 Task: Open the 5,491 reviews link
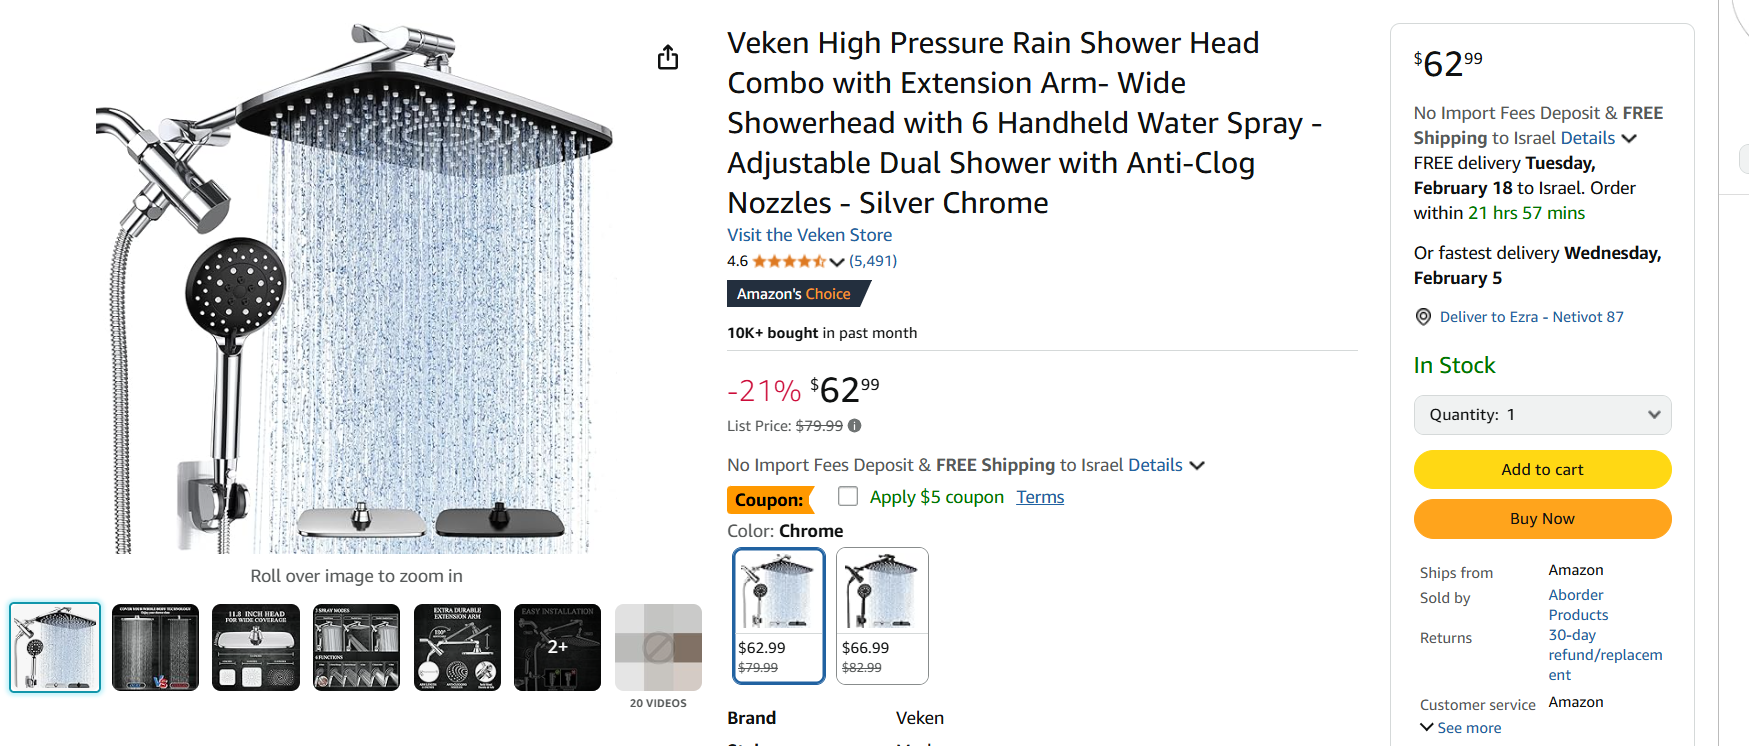pyautogui.click(x=873, y=261)
